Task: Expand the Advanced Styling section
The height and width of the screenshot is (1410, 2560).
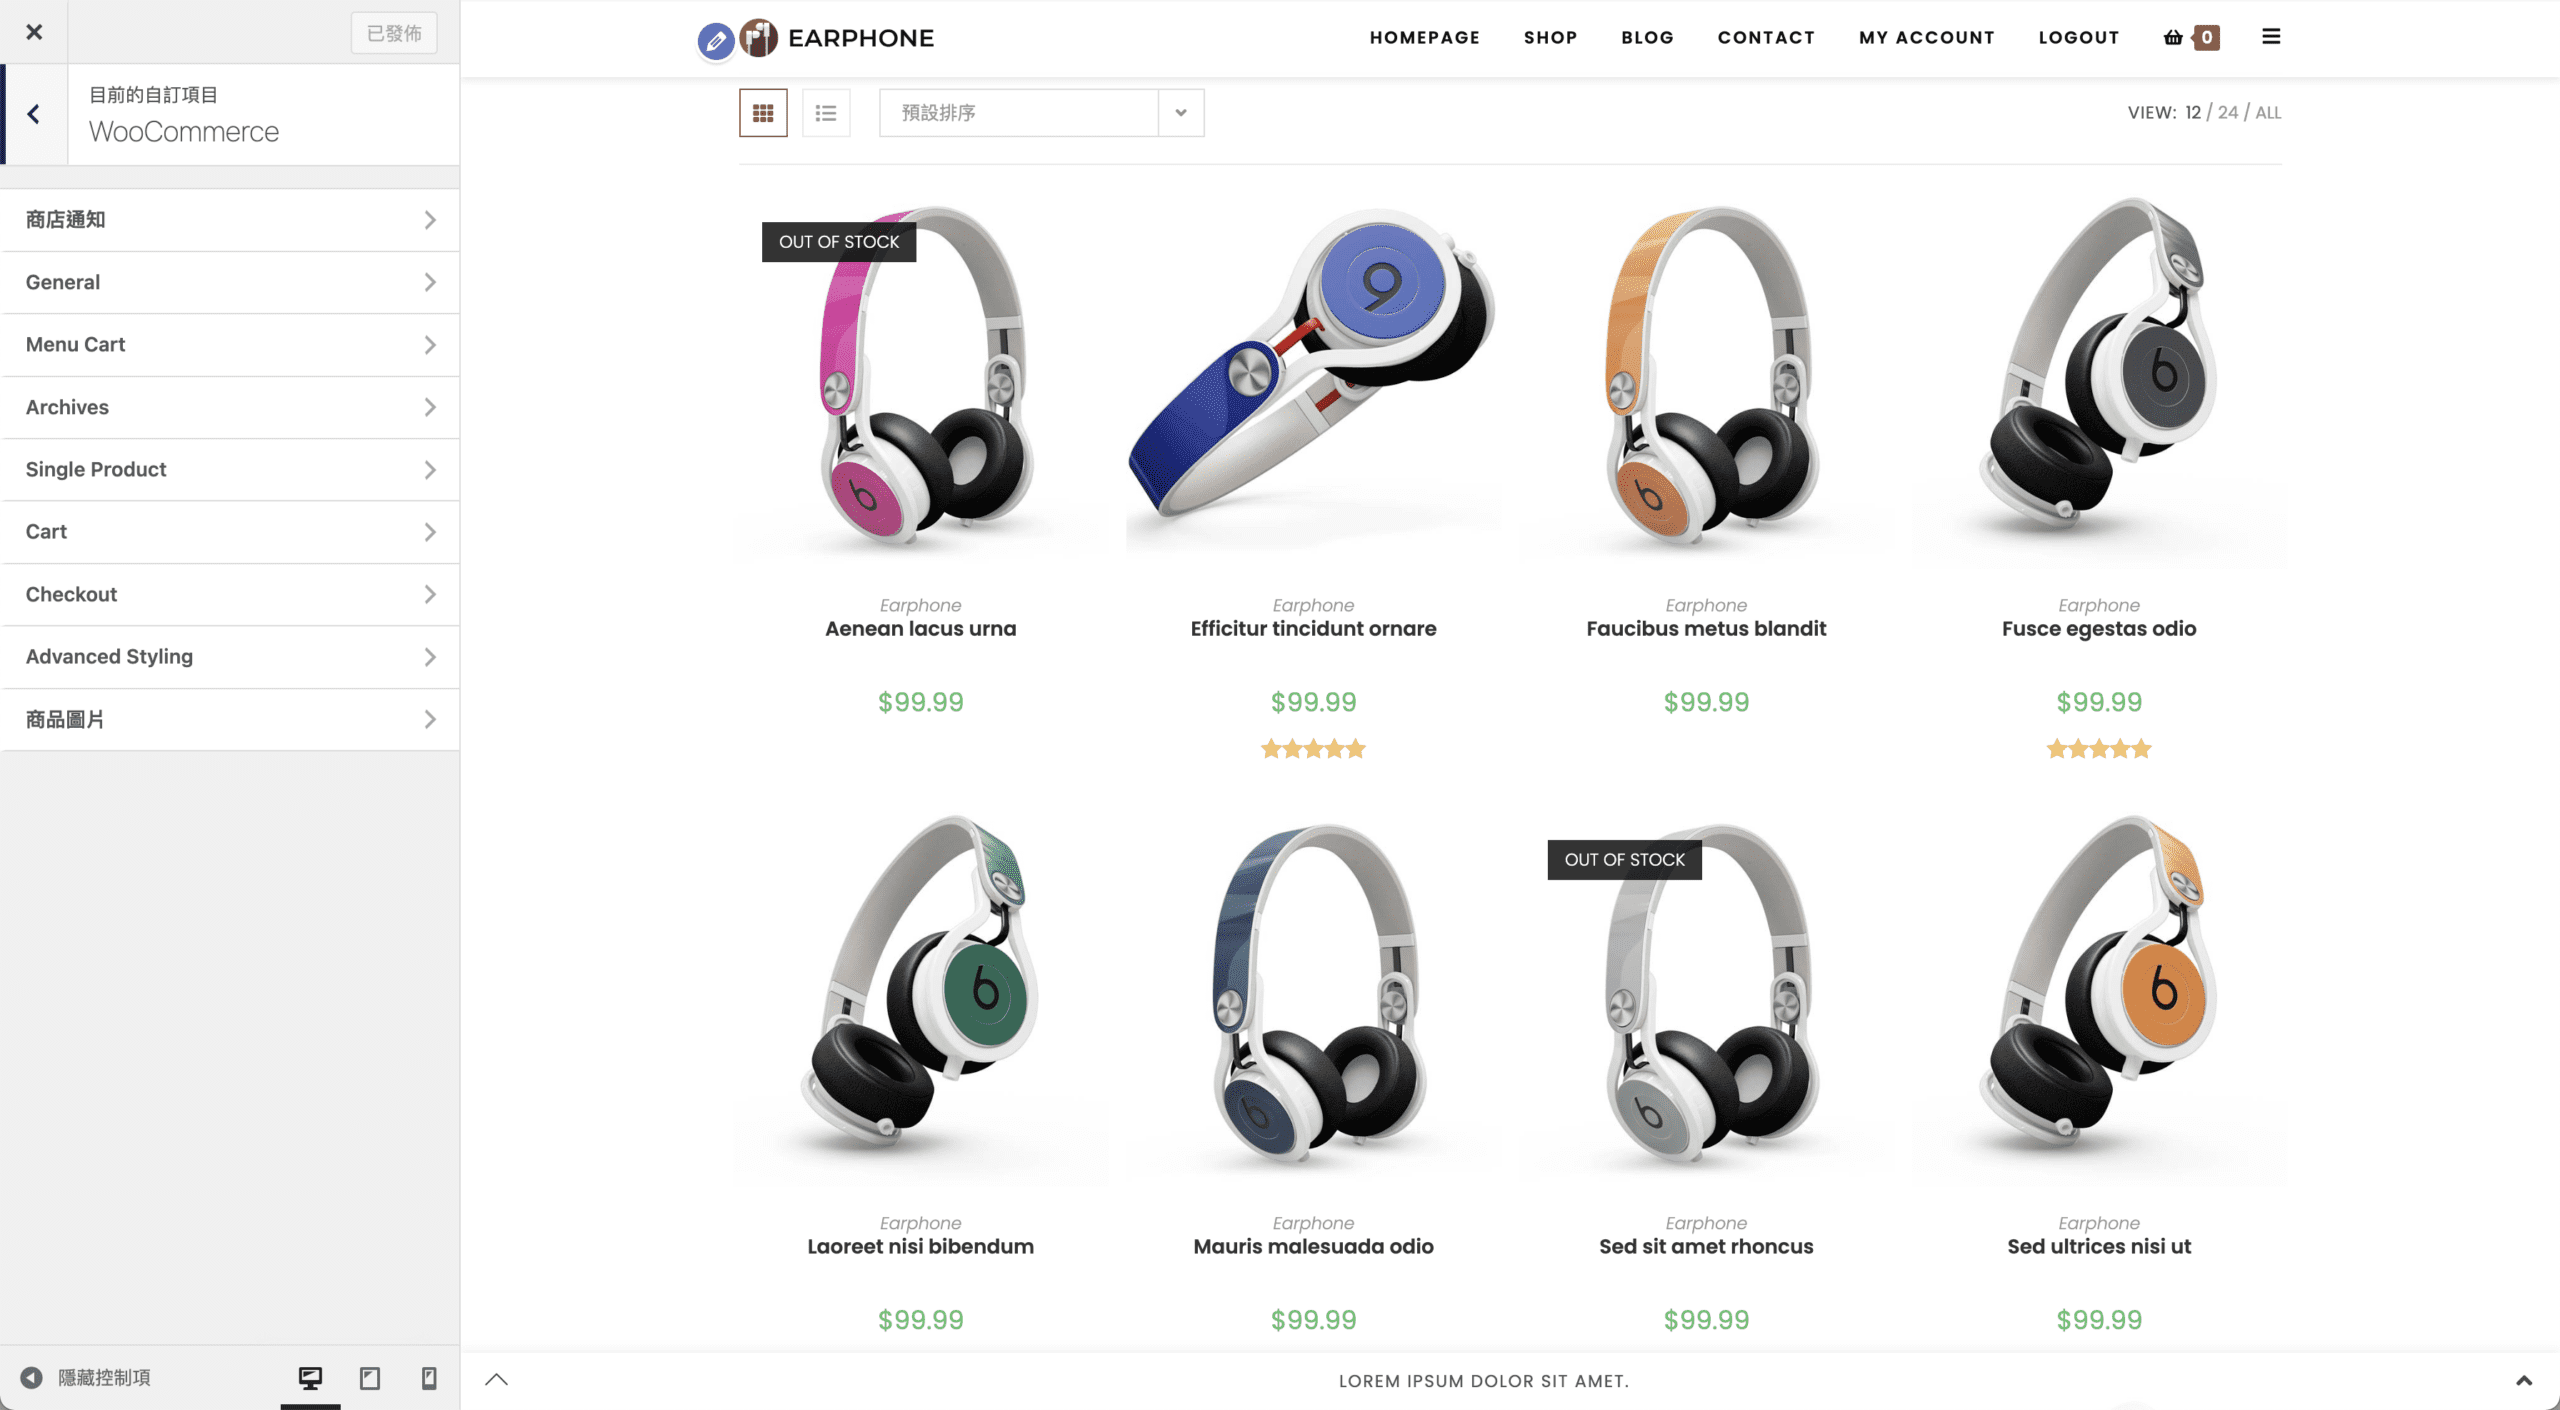Action: [x=230, y=657]
